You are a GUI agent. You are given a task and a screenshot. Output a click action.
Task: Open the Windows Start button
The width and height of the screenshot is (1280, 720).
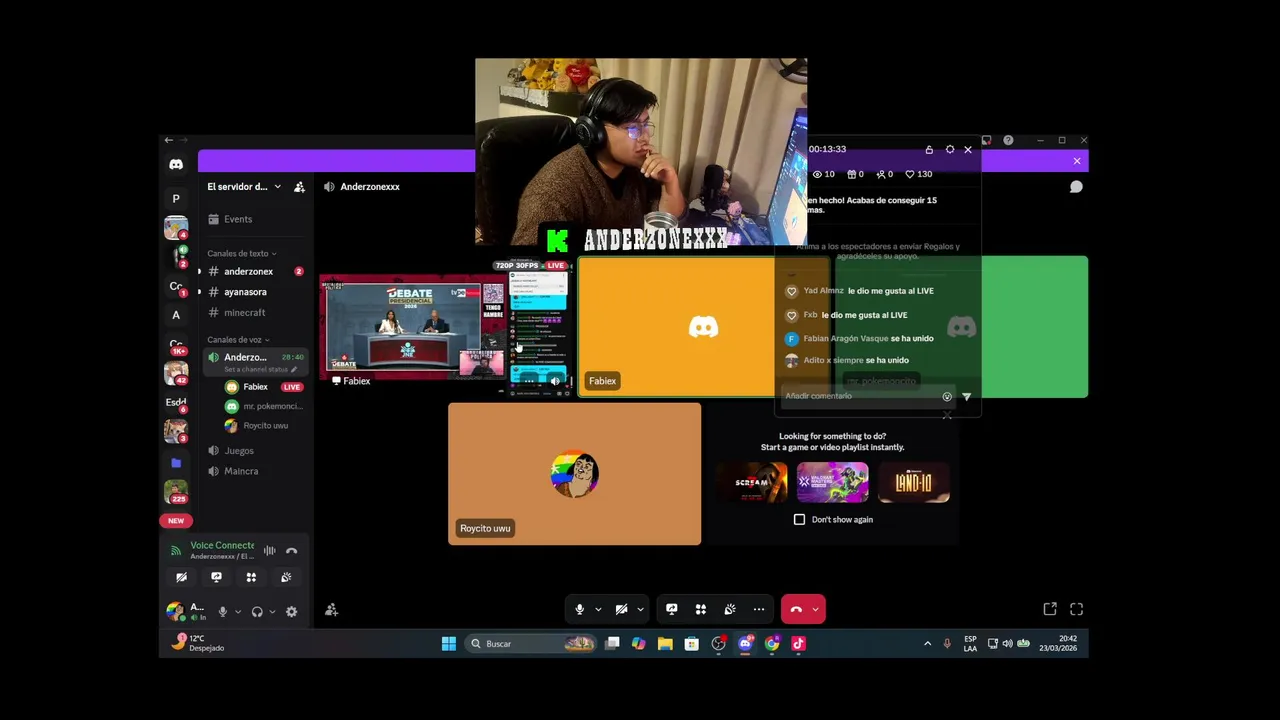tap(449, 644)
